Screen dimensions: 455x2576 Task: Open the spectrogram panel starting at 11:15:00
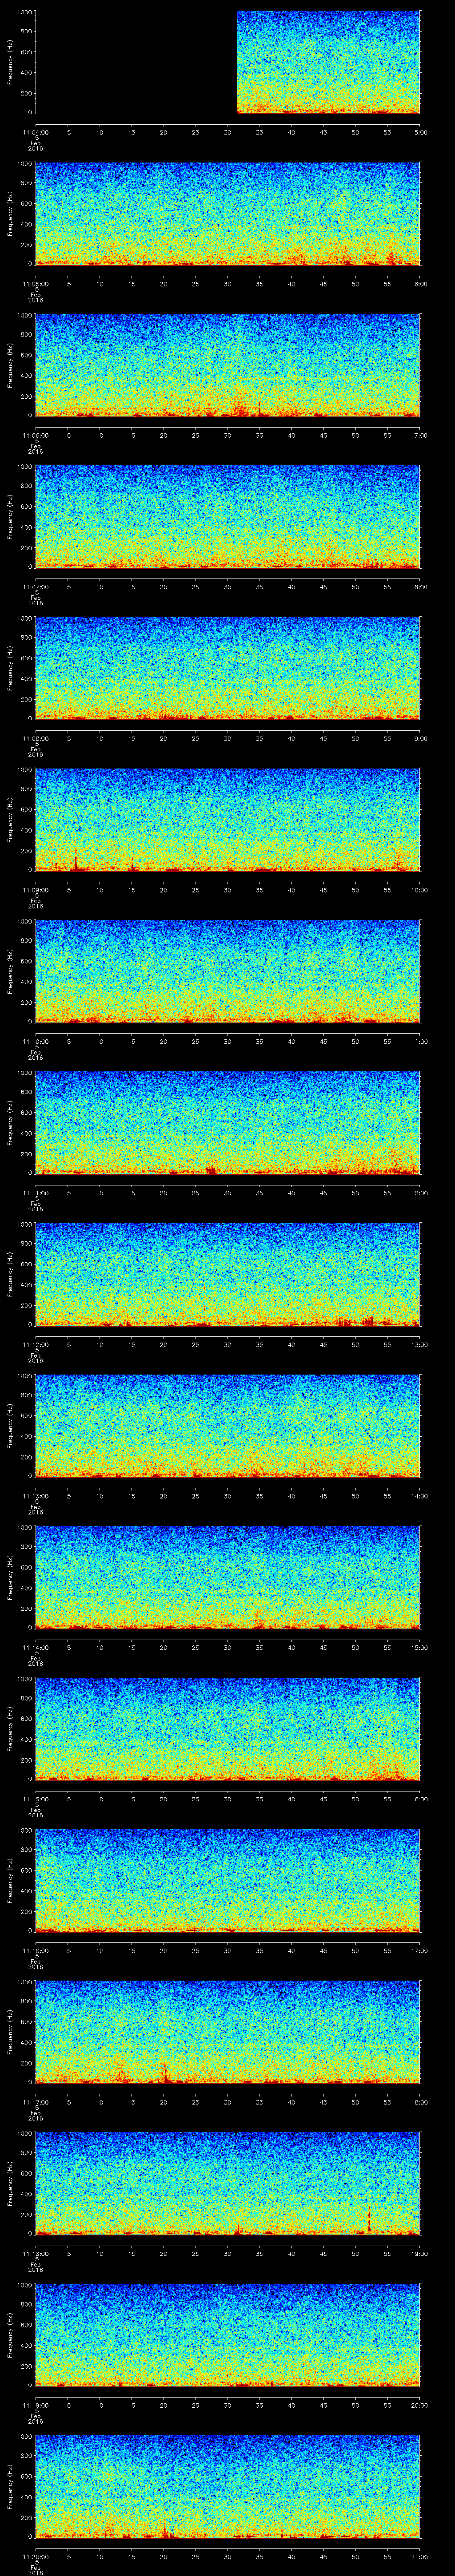pos(228,1729)
